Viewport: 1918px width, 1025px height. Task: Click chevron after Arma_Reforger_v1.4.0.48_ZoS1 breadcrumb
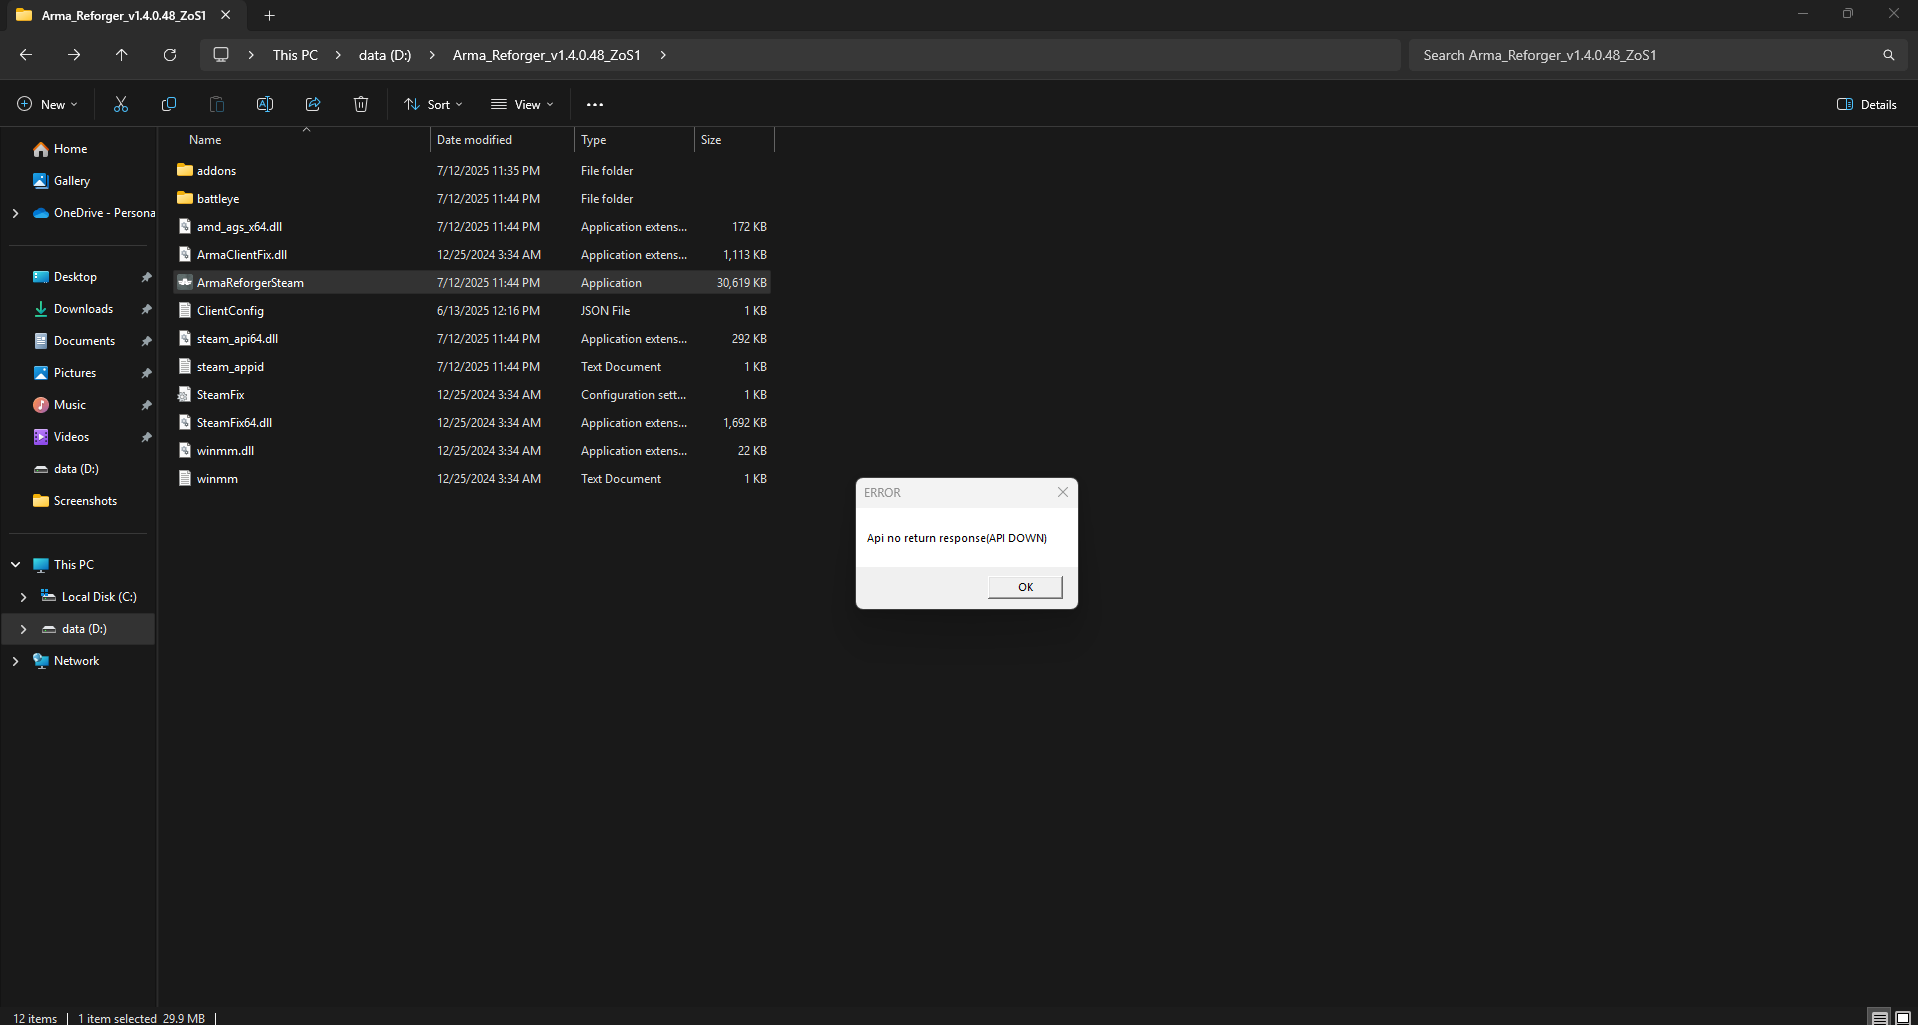(663, 55)
